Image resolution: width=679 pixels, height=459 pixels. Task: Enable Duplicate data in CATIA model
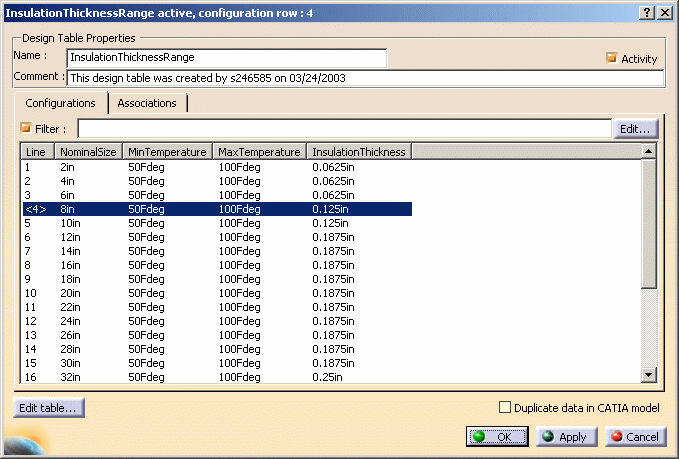click(504, 407)
